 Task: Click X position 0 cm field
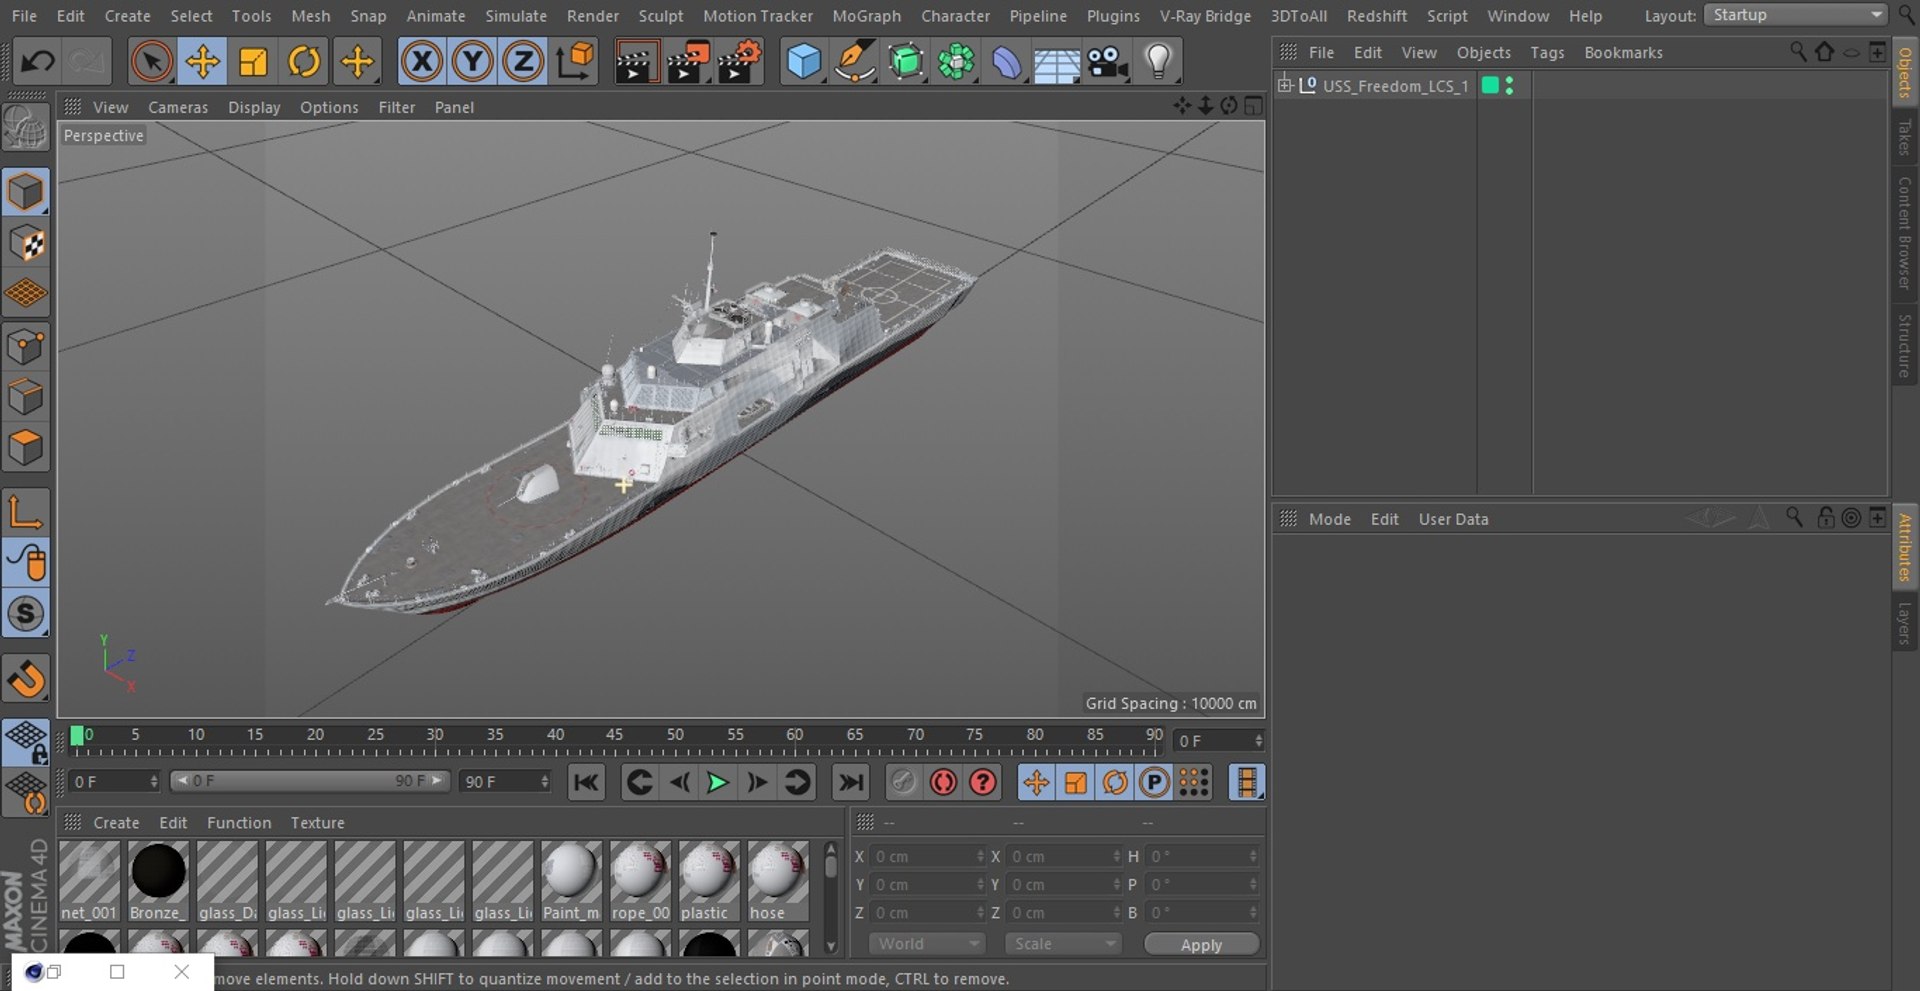pyautogui.click(x=926, y=857)
